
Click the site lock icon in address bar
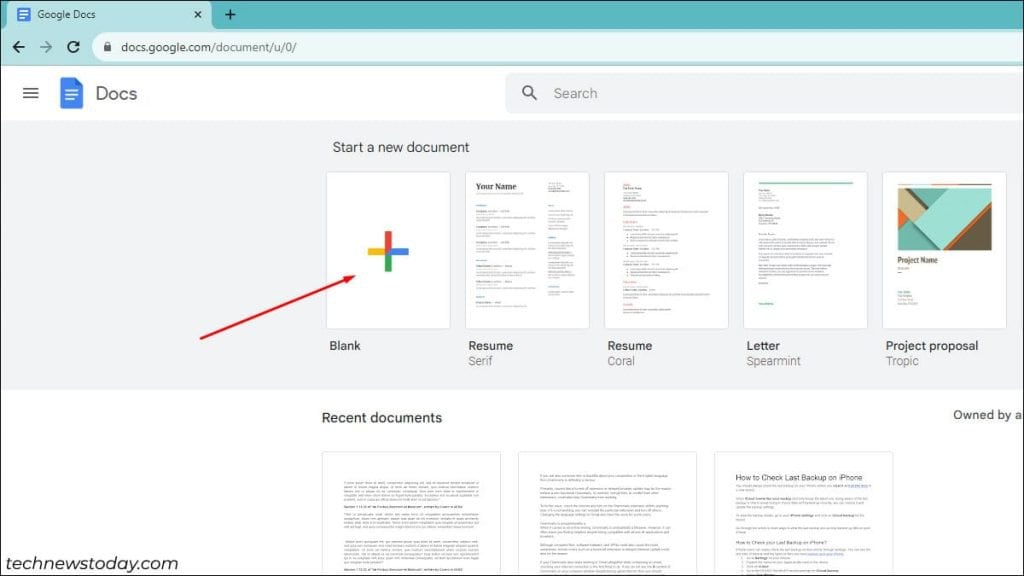(x=108, y=47)
